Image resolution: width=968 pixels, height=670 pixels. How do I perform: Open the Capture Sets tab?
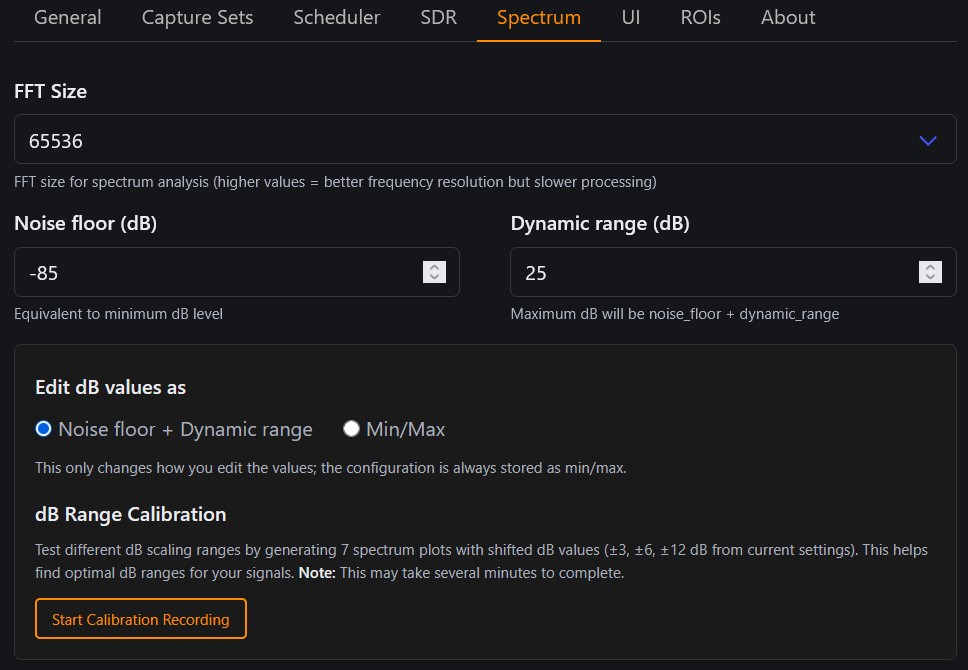tap(197, 18)
